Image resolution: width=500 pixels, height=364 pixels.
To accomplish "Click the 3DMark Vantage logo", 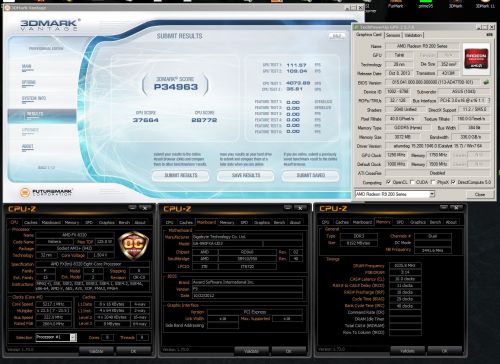I will 50,25.
